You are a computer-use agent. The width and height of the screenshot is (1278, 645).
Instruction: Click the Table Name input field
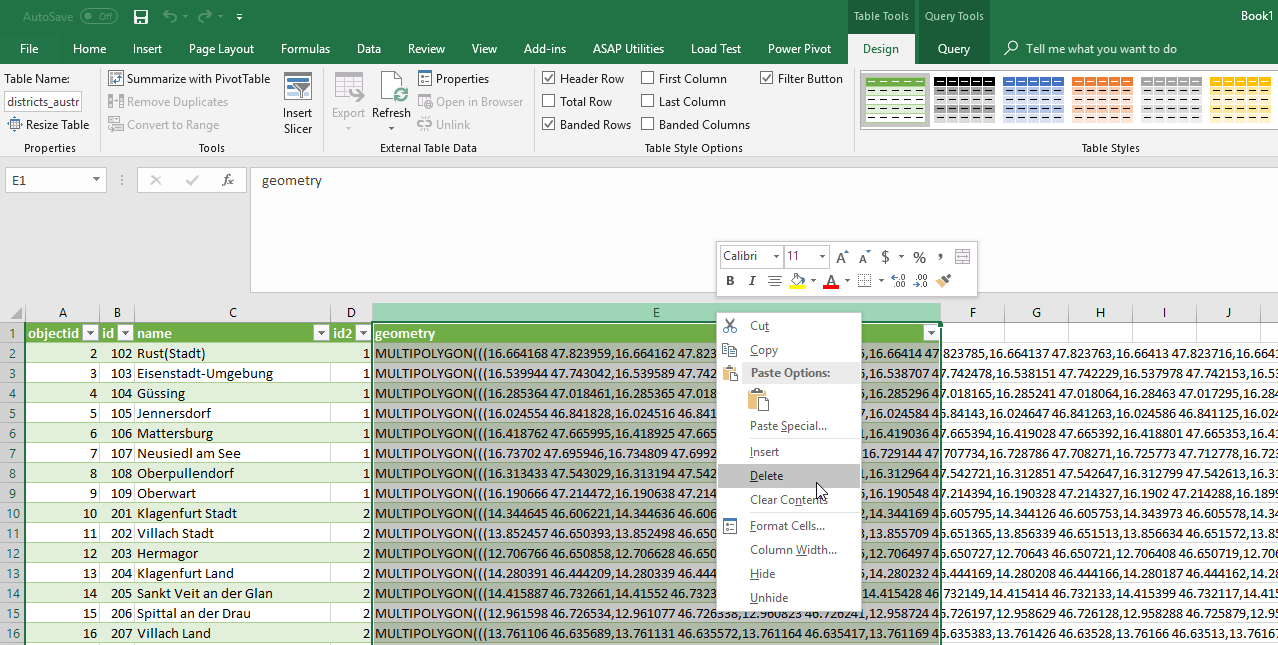point(43,101)
